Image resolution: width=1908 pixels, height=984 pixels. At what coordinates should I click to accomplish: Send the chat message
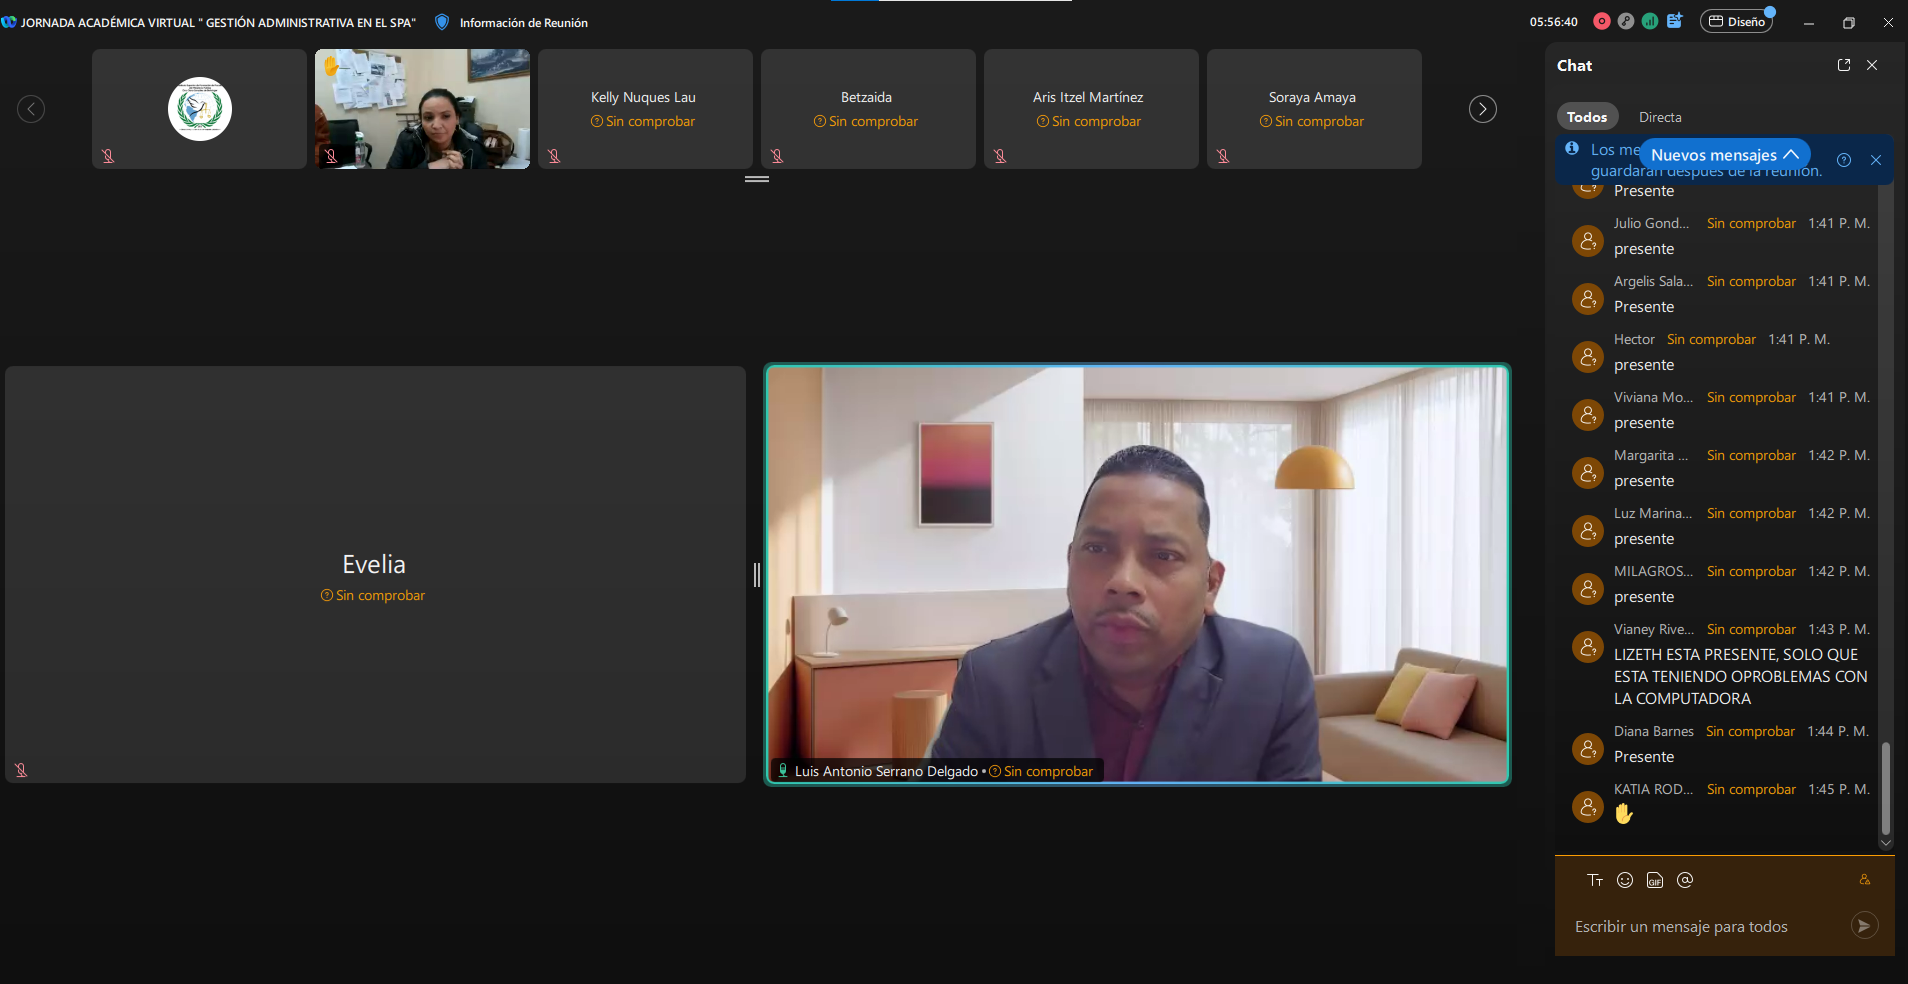[x=1864, y=926]
